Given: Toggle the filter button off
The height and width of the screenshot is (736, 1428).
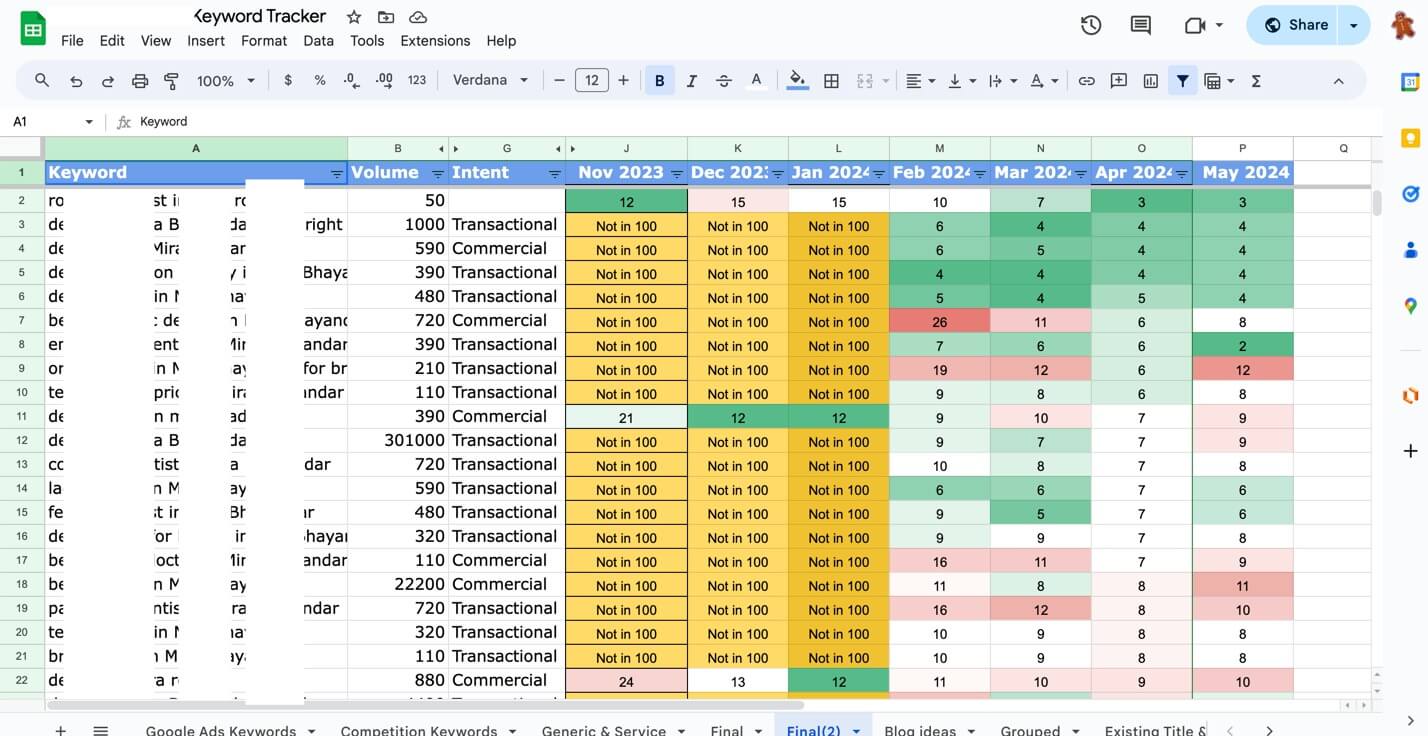Looking at the screenshot, I should point(1182,81).
